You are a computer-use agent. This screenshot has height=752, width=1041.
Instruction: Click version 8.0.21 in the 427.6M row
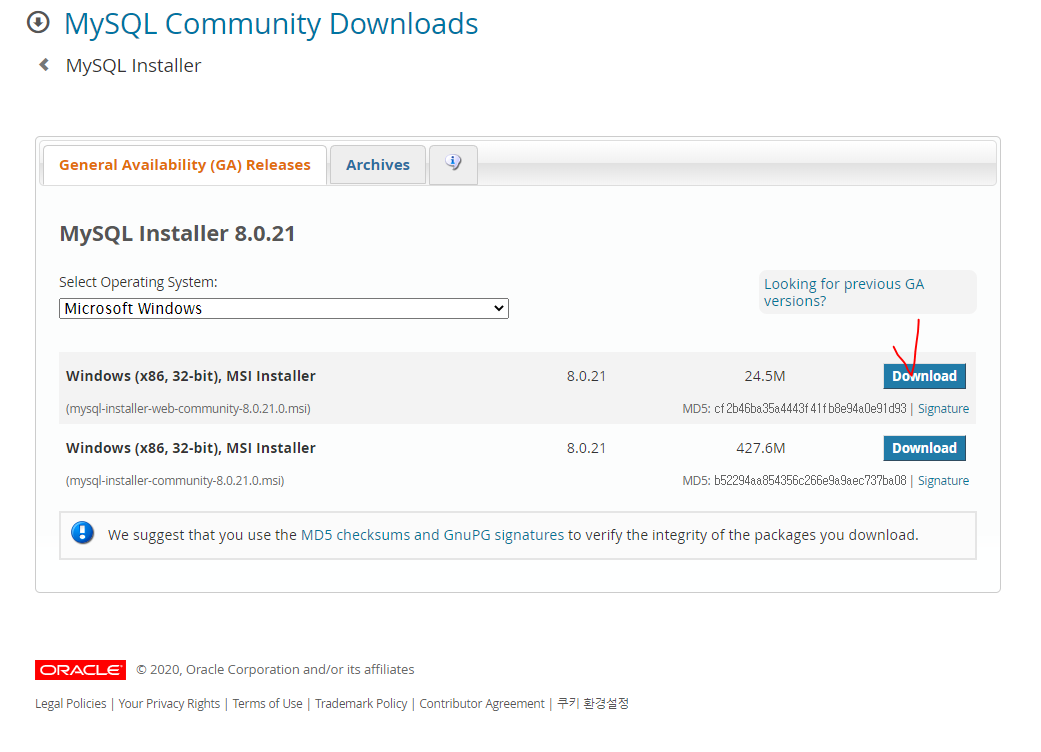[586, 448]
